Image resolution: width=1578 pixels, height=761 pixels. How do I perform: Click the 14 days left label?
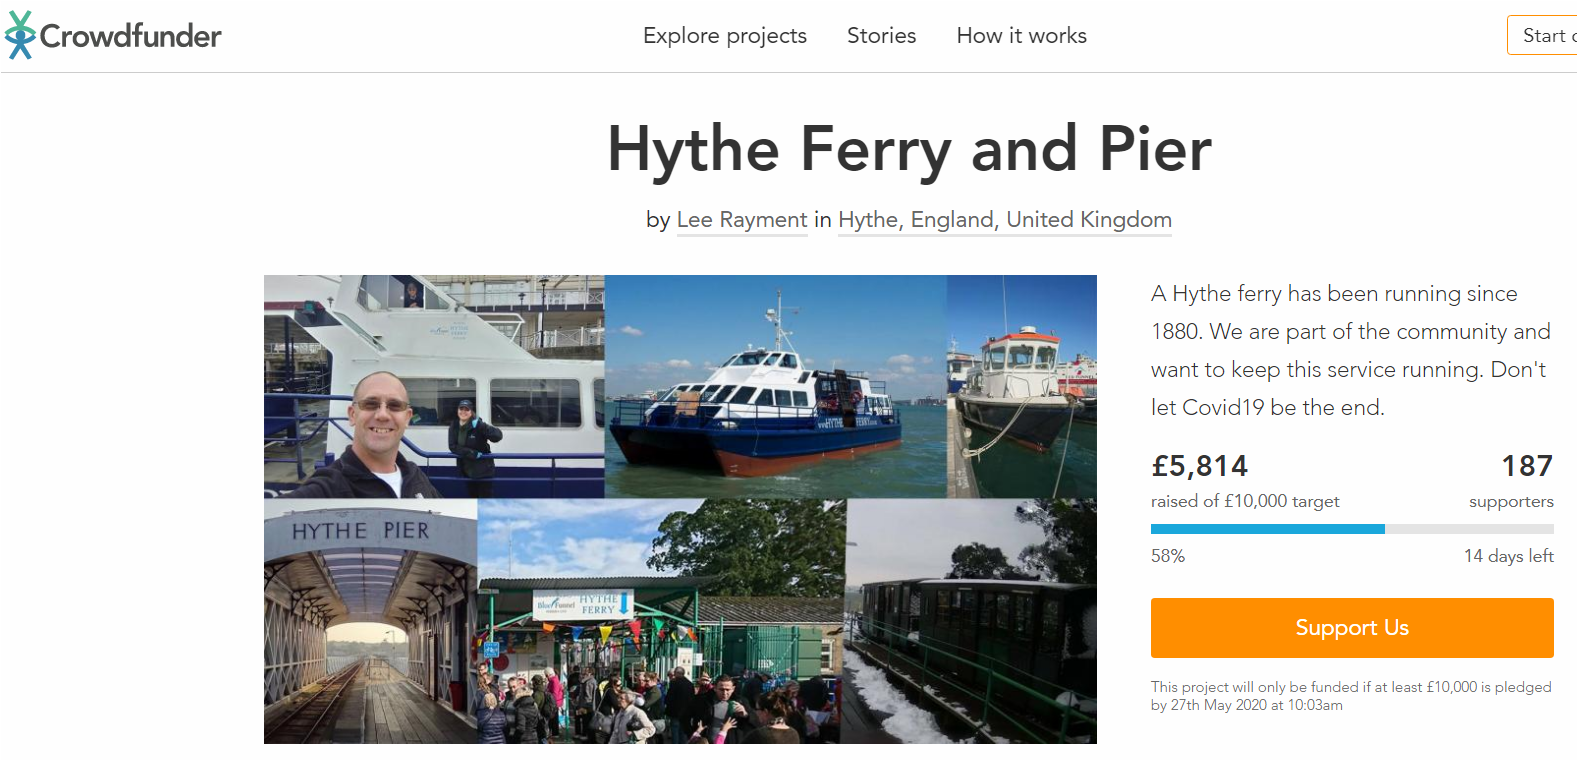(1508, 556)
